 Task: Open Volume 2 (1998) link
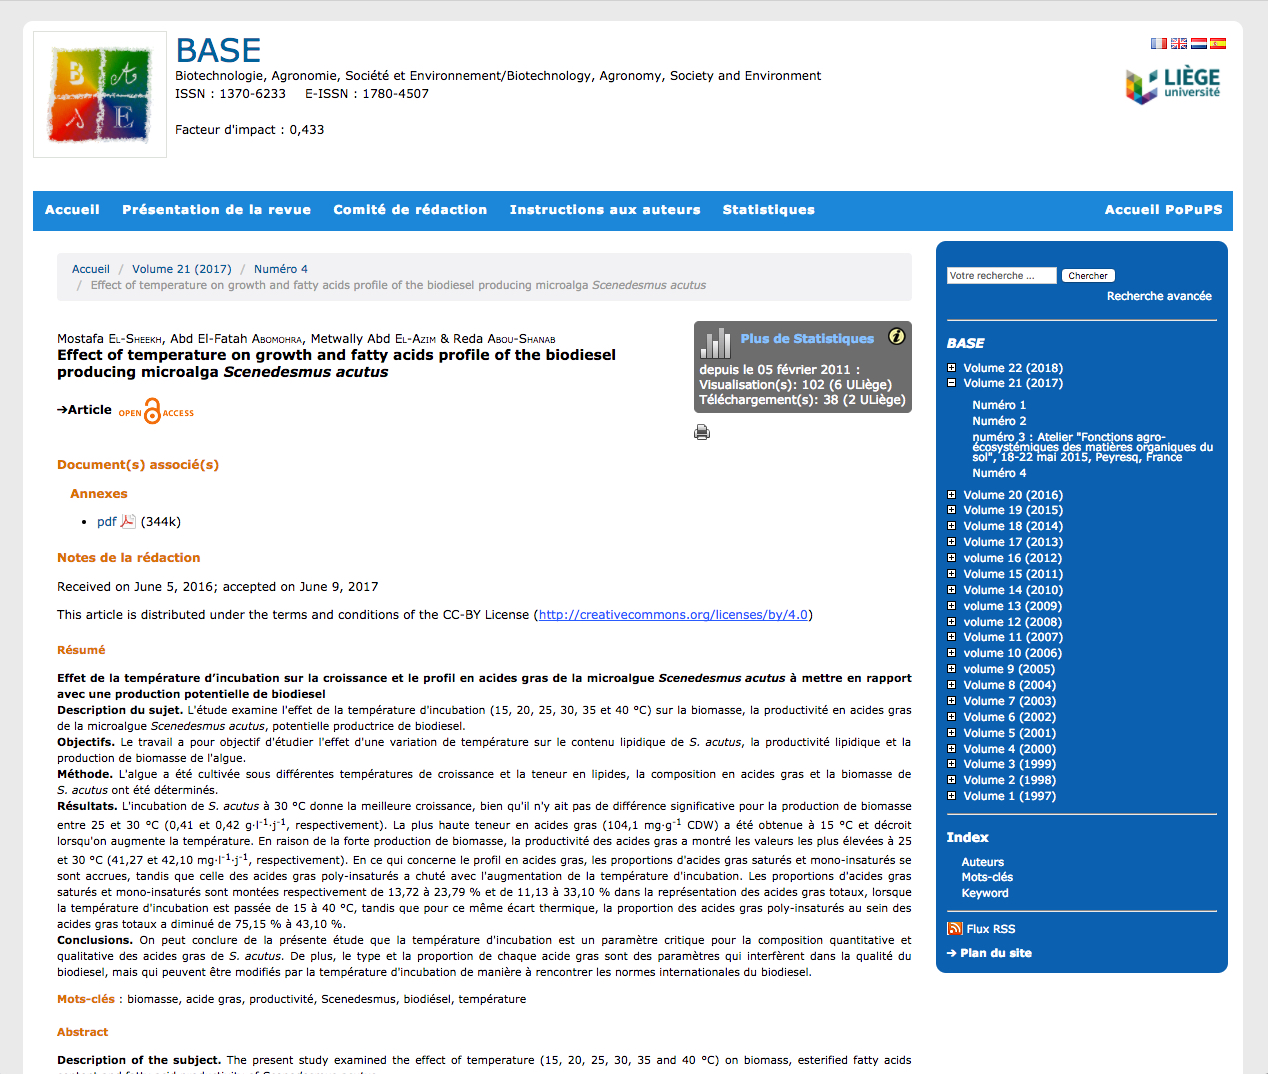click(x=1010, y=780)
